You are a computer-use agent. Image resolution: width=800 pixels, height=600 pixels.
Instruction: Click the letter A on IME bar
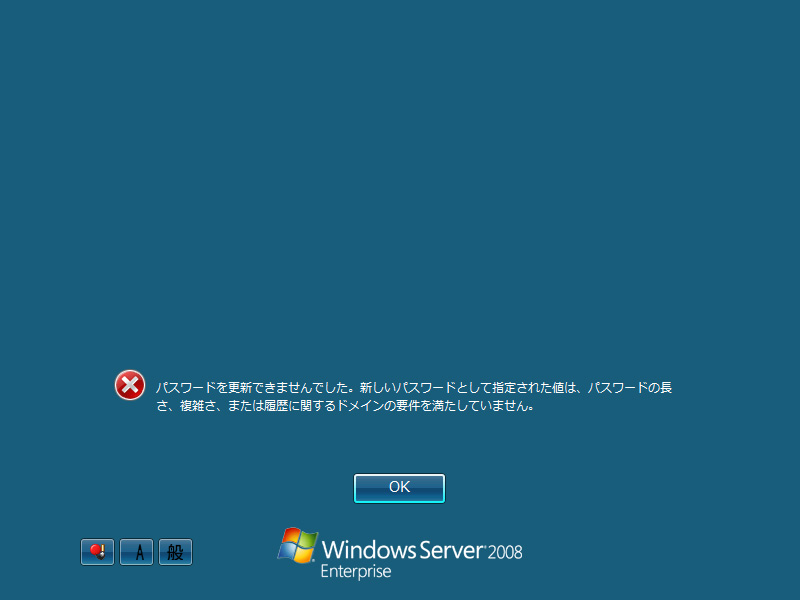(139, 552)
